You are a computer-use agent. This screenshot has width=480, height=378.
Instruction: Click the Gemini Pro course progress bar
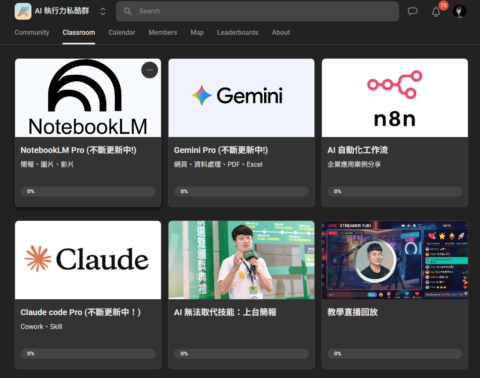pos(241,191)
